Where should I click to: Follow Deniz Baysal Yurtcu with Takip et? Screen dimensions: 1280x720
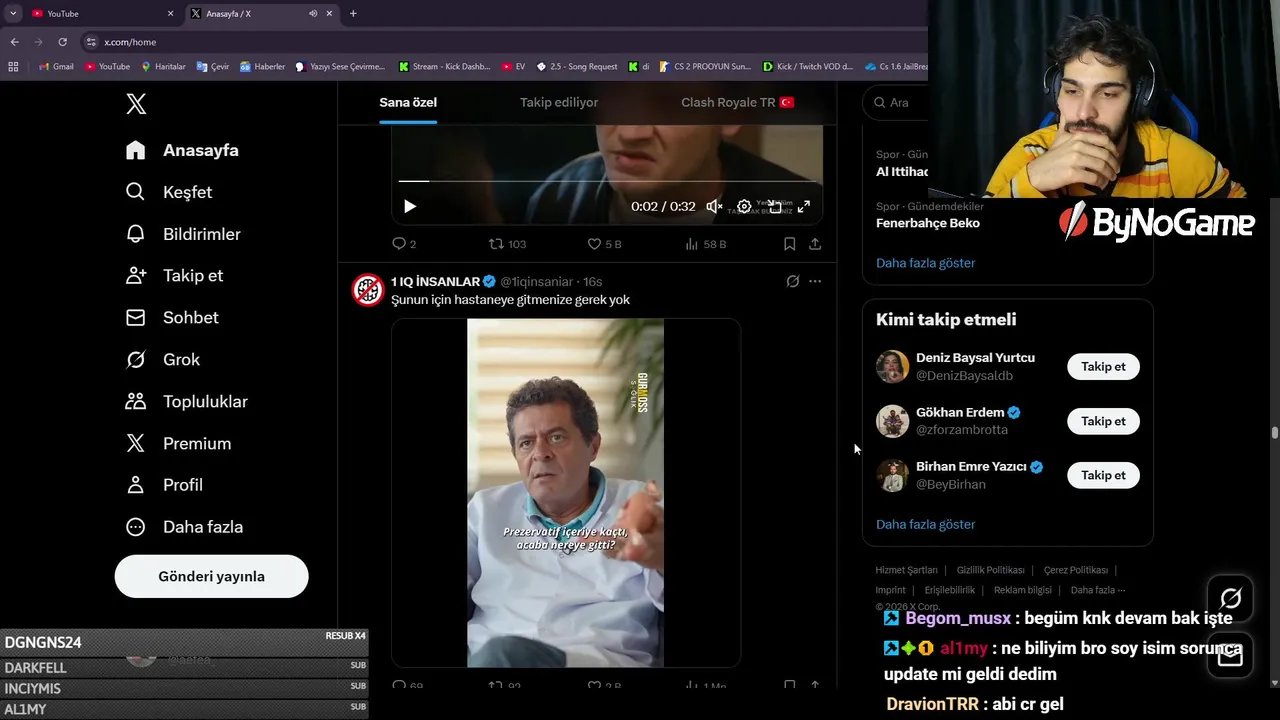(x=1103, y=366)
